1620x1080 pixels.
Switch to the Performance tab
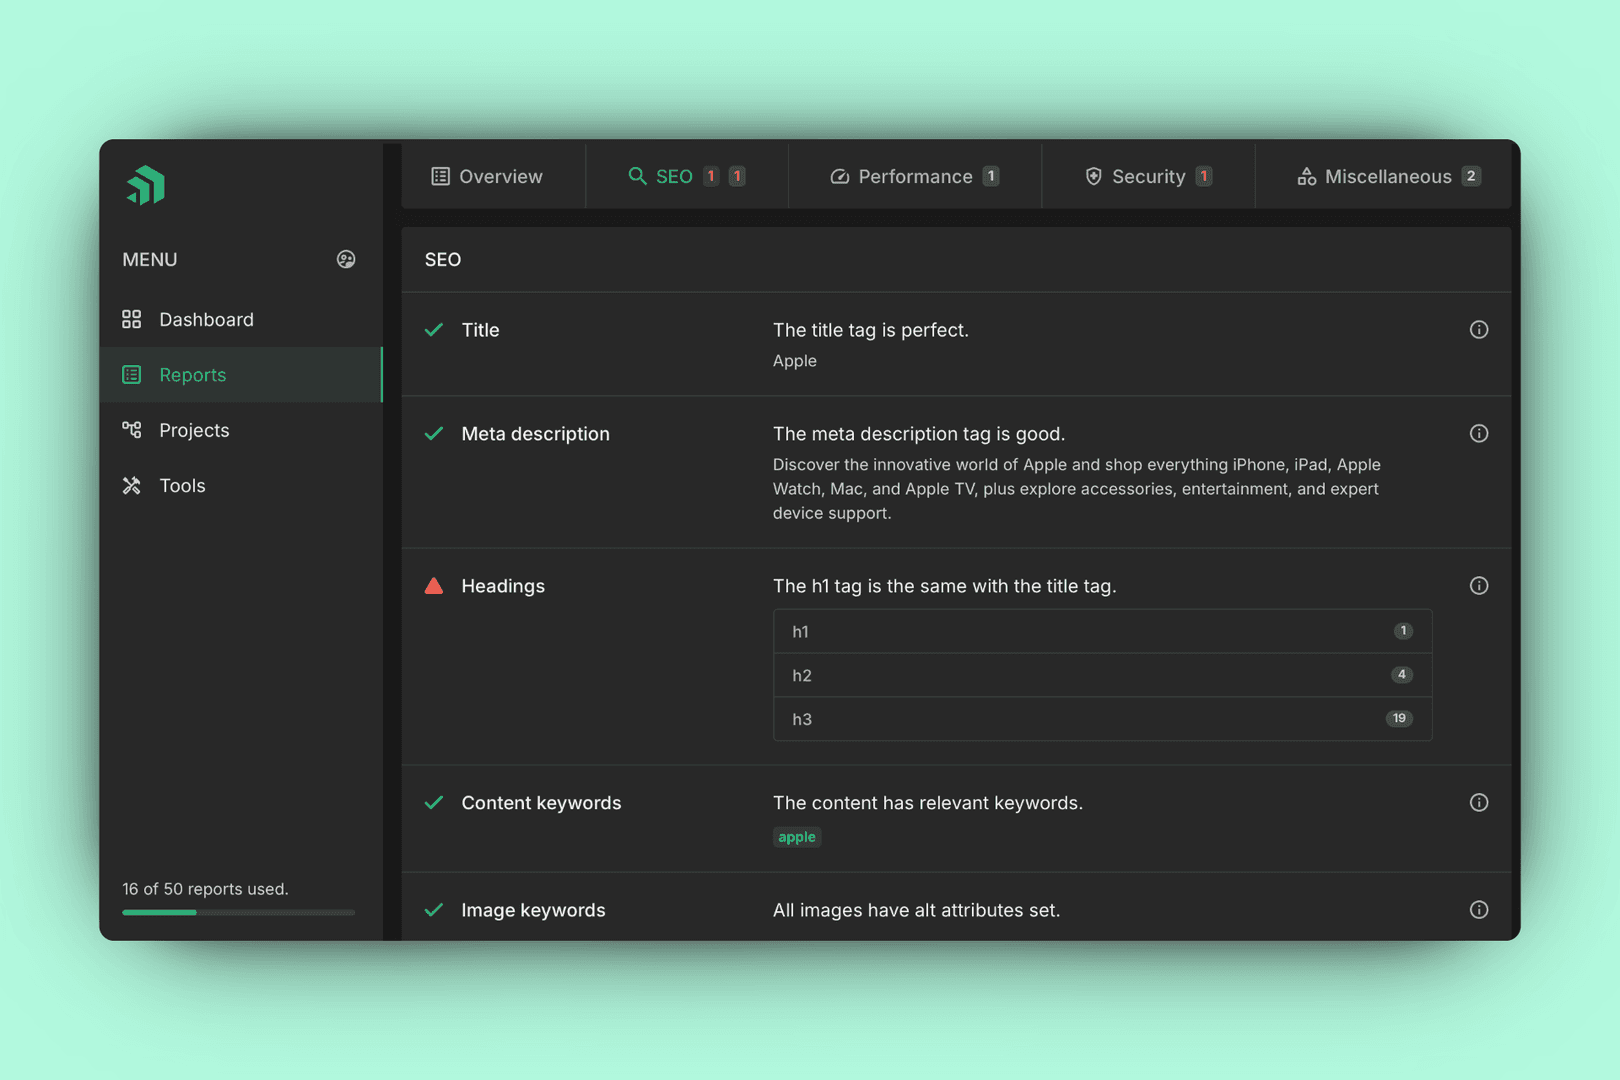tap(914, 177)
